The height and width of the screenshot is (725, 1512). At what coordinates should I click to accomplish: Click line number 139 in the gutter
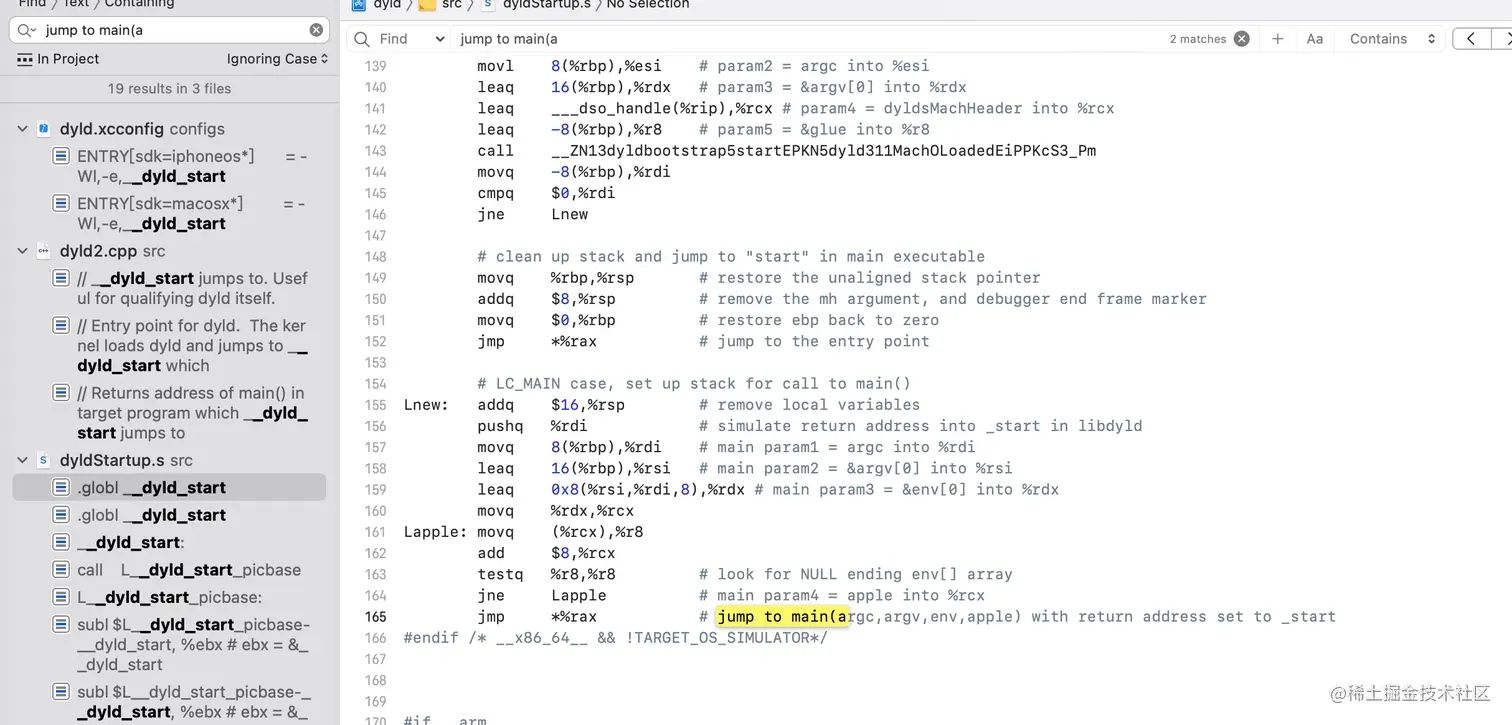376,66
